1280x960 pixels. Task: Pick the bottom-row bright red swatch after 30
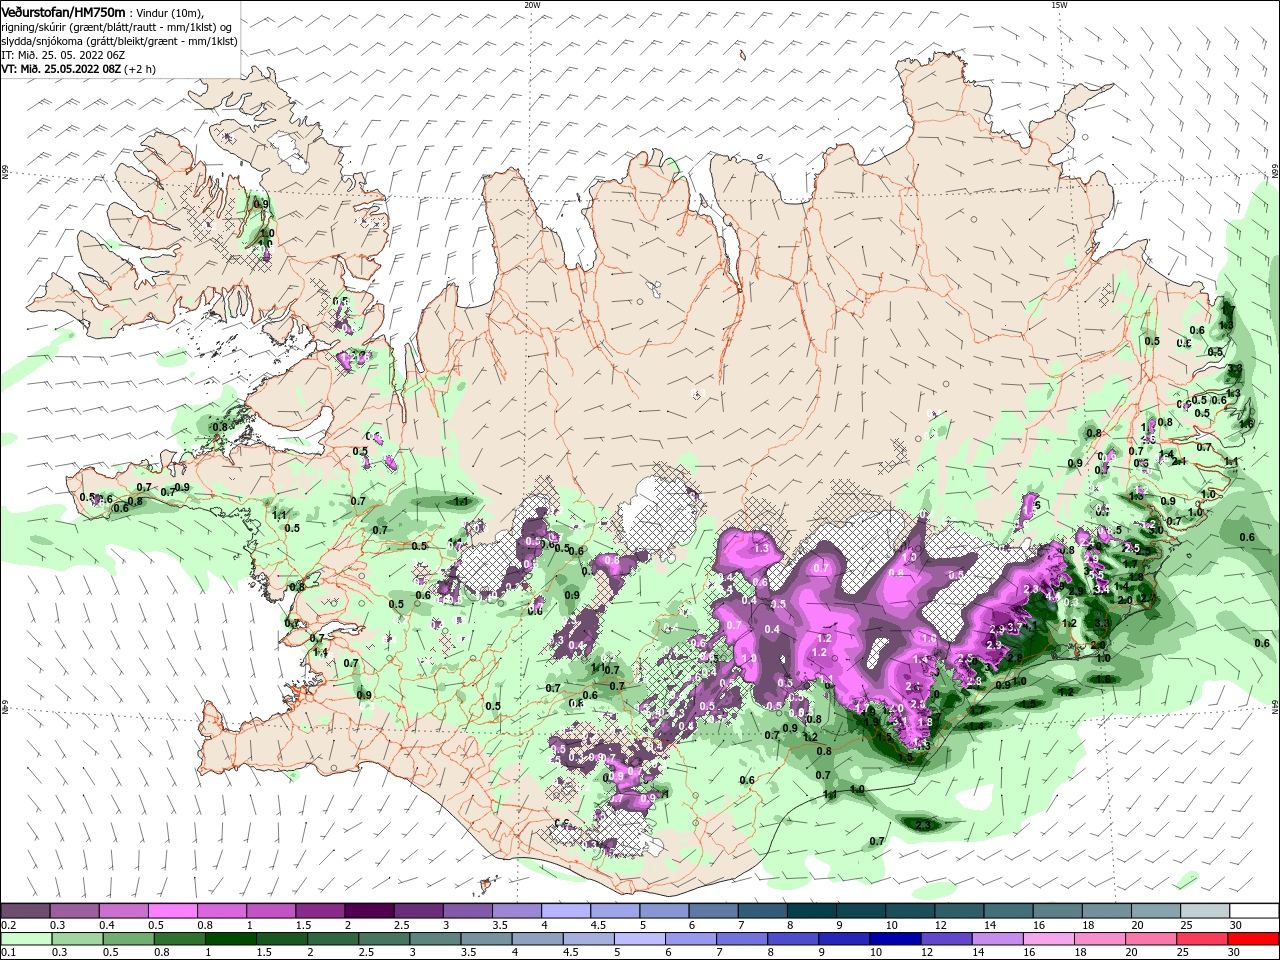[x=1254, y=939]
